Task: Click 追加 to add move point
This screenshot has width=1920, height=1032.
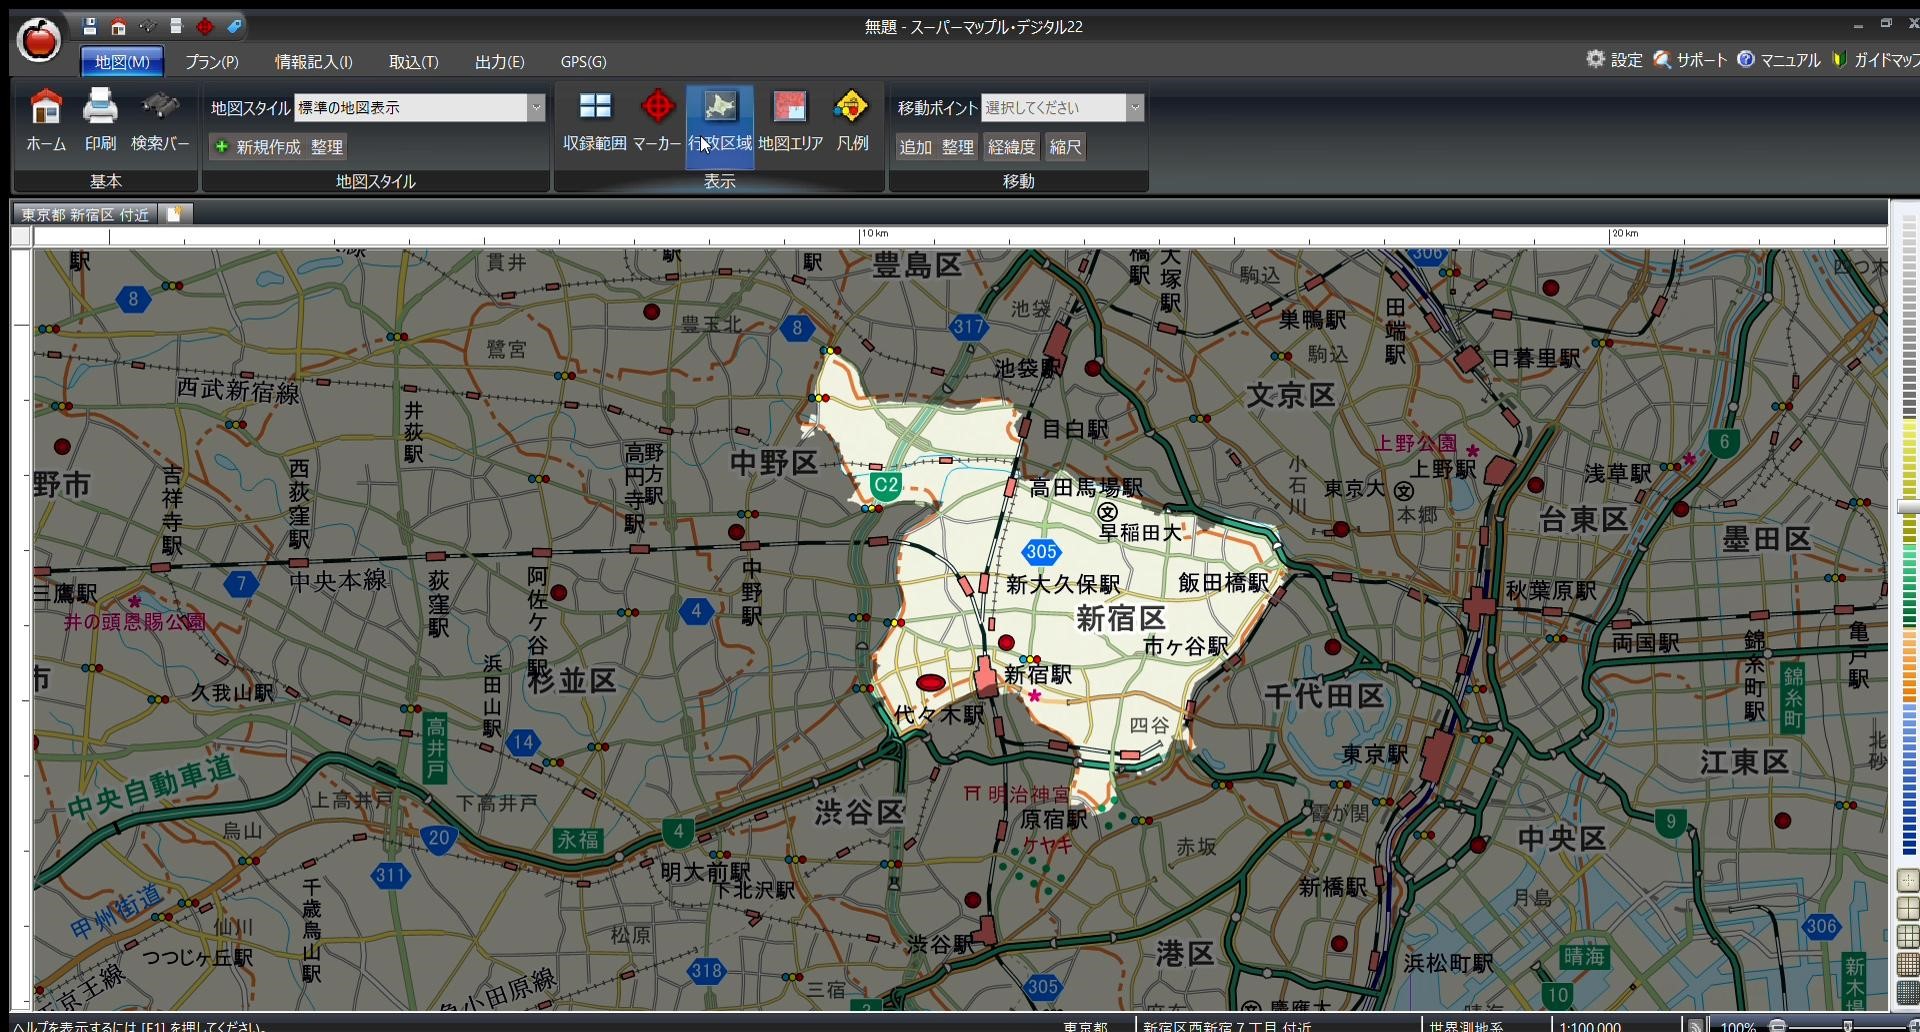Action: click(915, 147)
